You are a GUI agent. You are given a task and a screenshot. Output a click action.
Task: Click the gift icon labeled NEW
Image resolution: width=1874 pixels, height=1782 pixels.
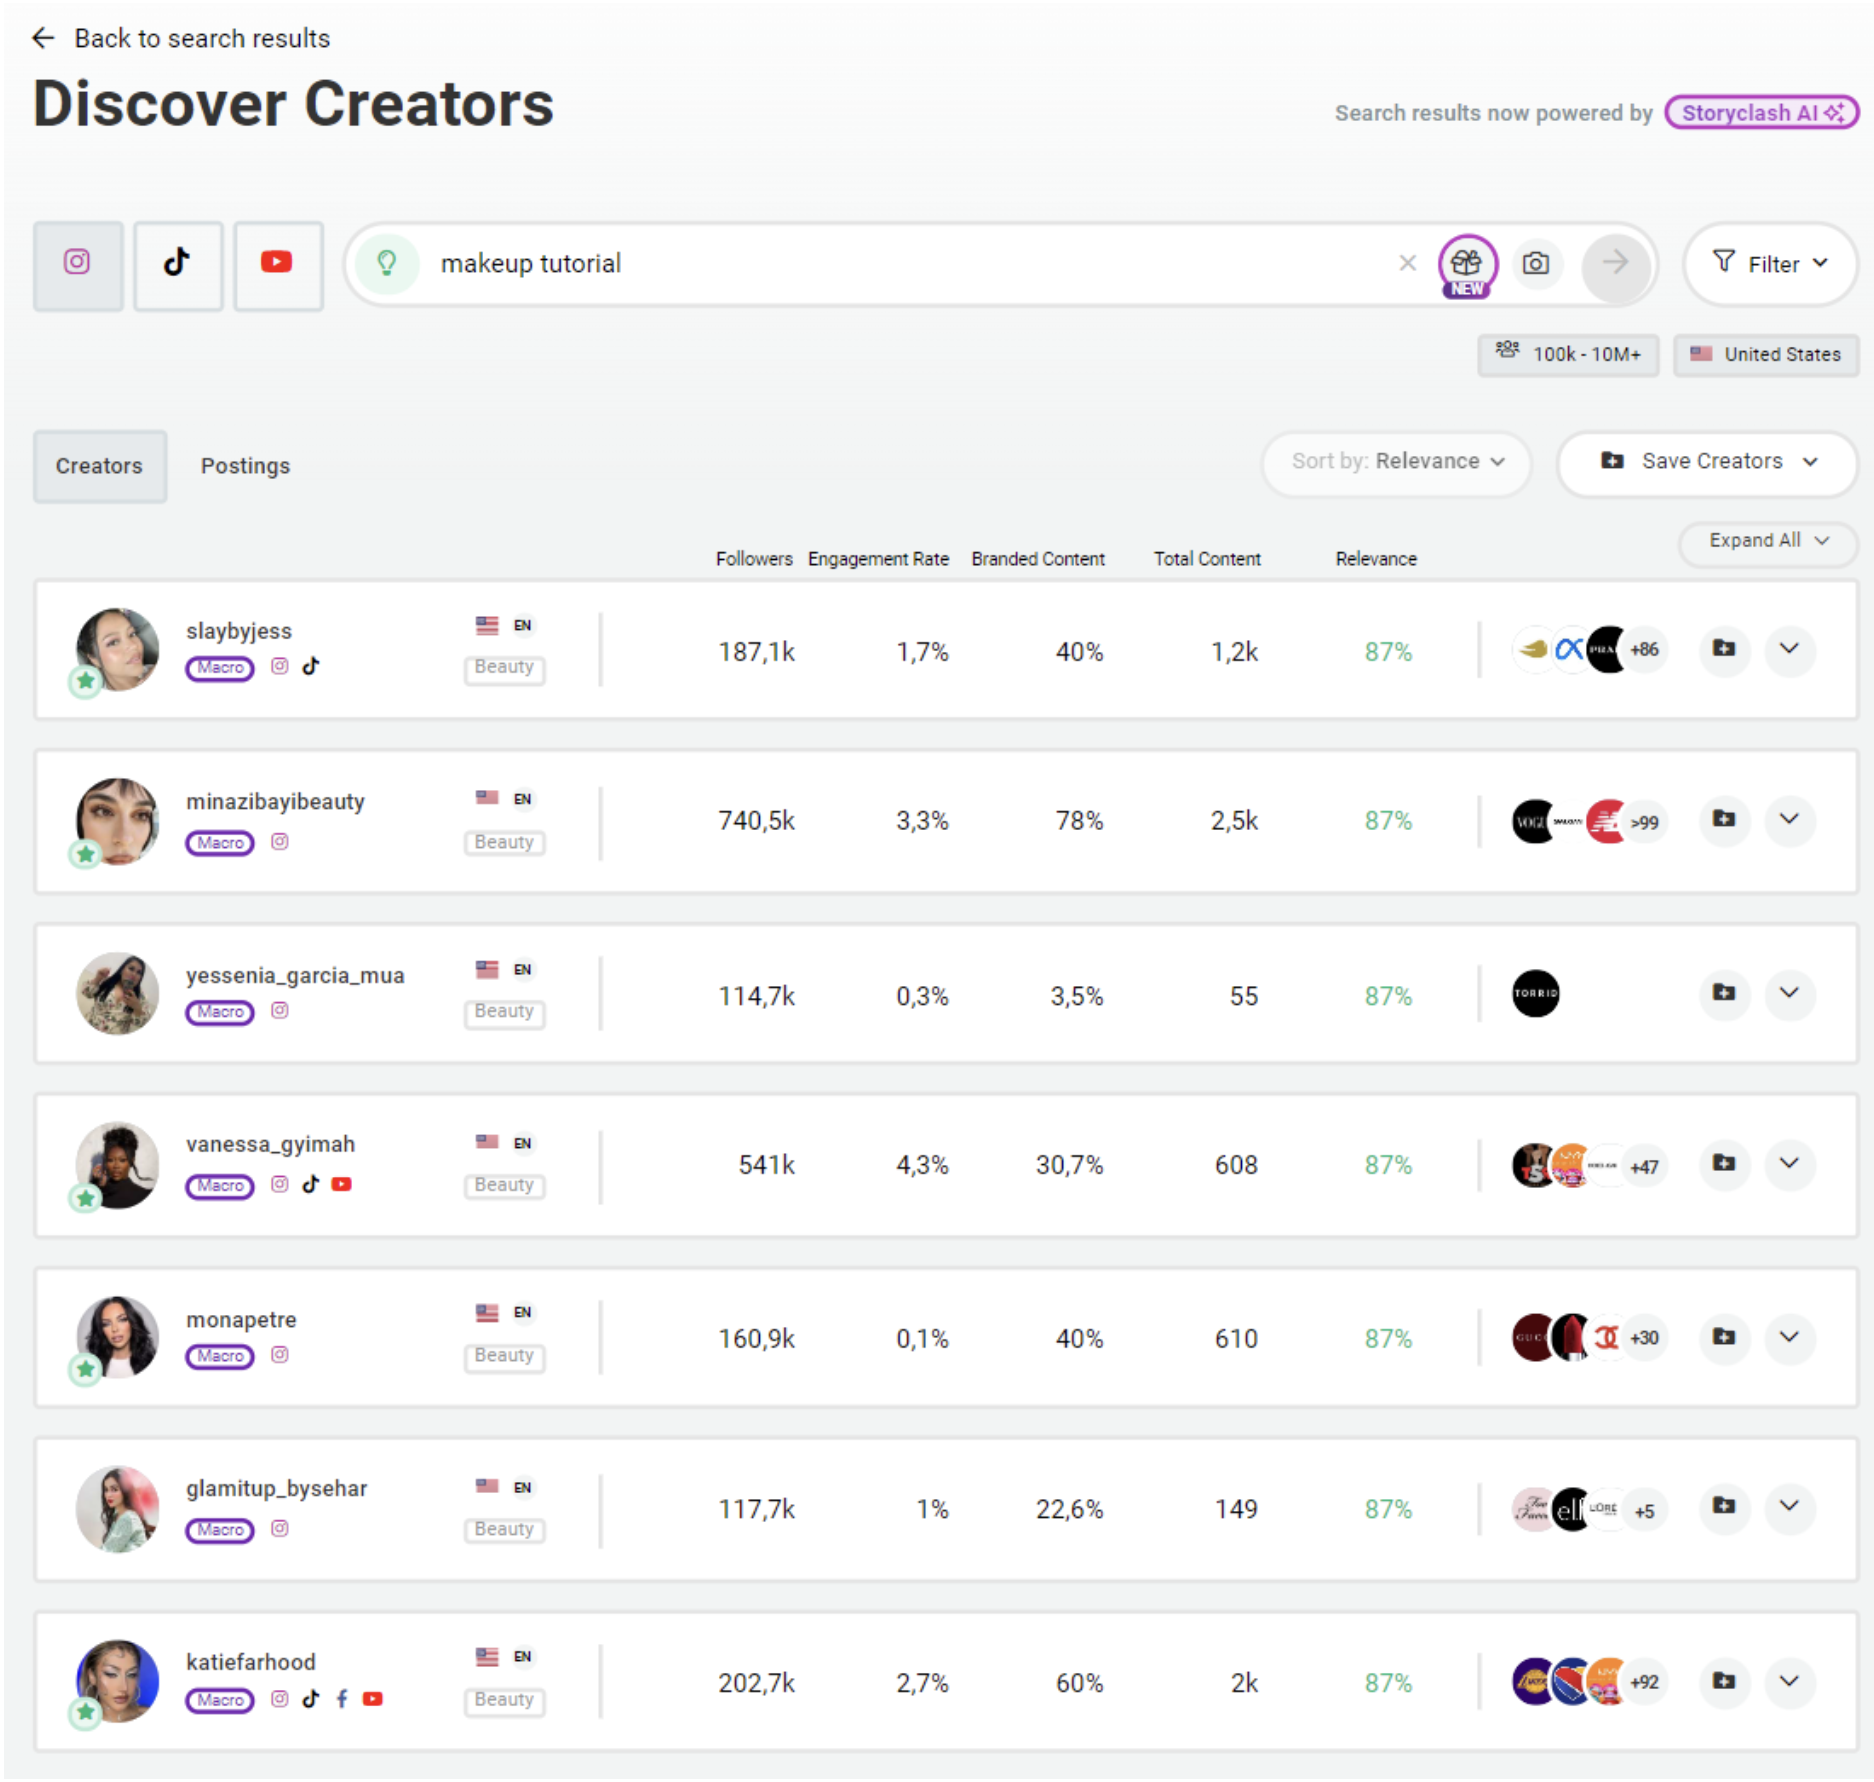tap(1466, 264)
